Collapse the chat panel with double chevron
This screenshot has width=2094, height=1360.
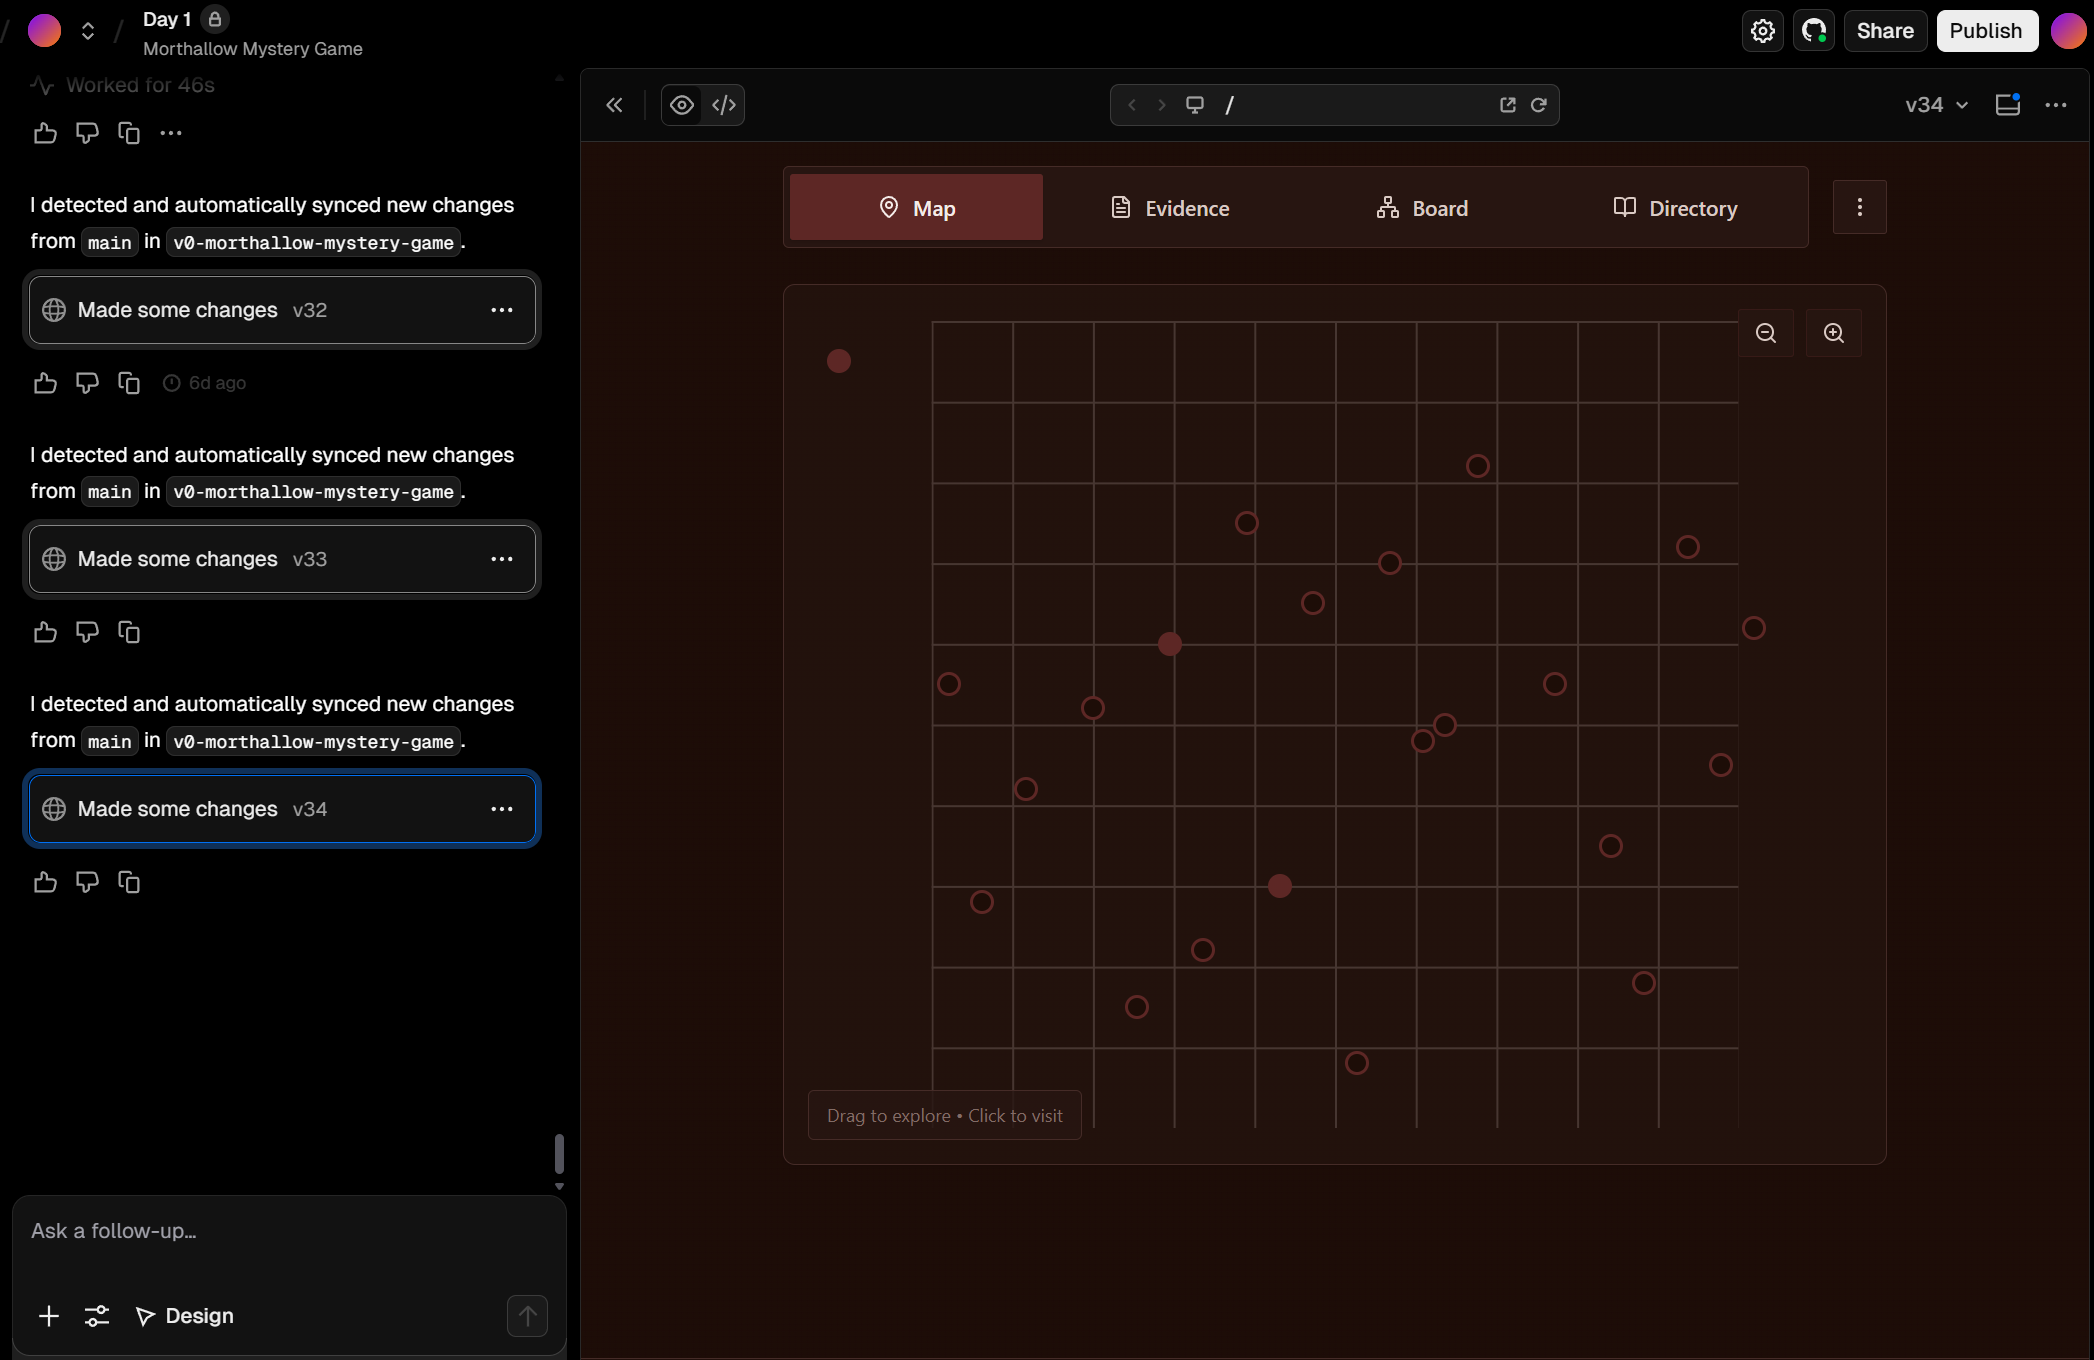(x=614, y=105)
